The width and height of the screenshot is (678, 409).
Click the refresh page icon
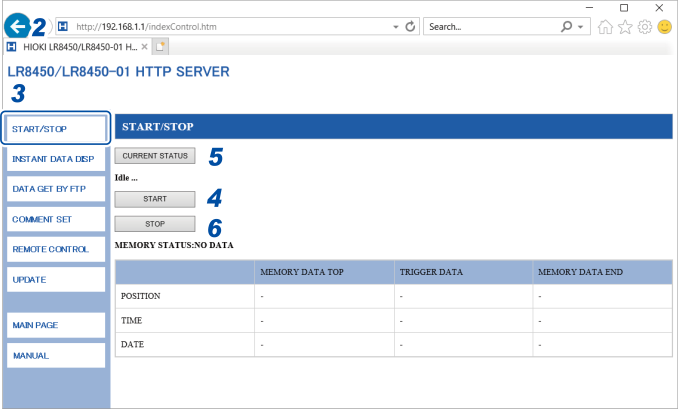410,27
